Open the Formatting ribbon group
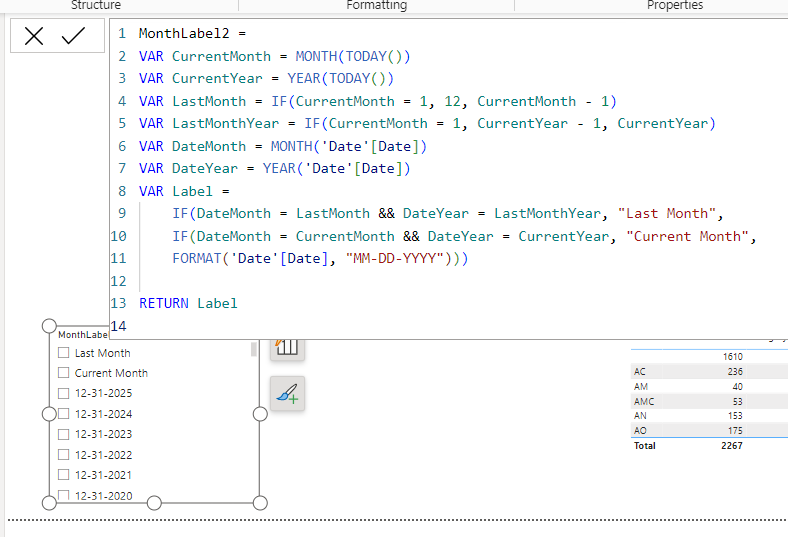The width and height of the screenshot is (788, 537). [x=376, y=5]
